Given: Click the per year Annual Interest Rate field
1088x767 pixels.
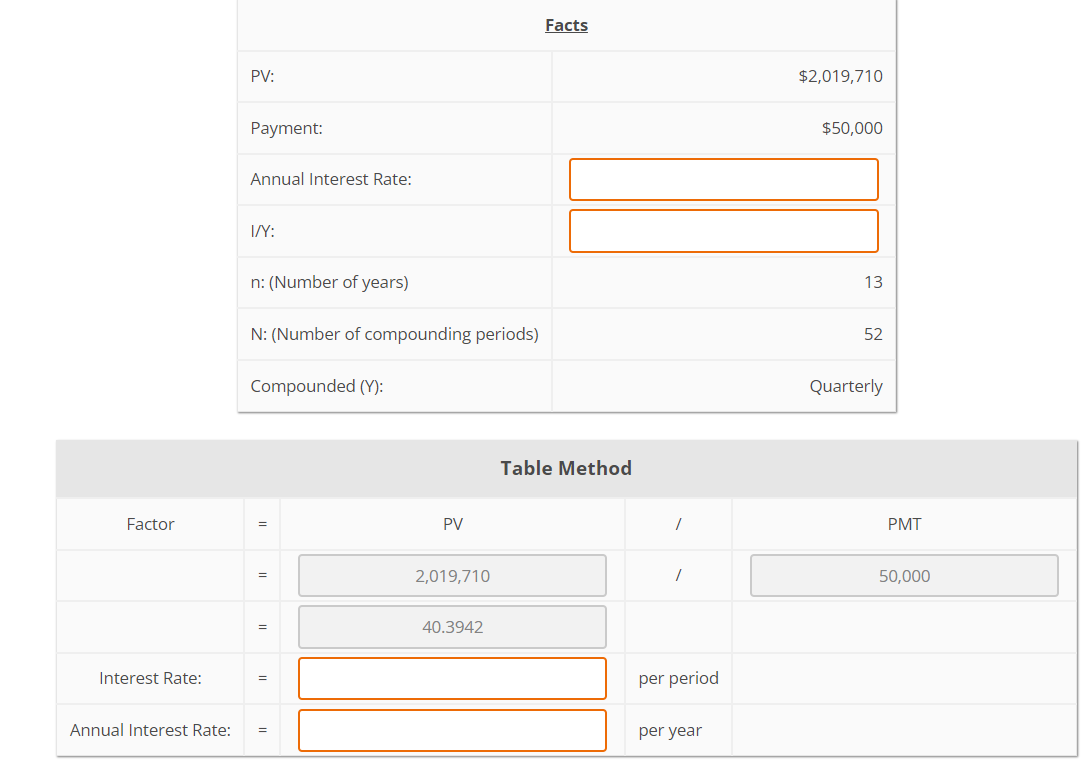Looking at the screenshot, I should click(x=452, y=730).
